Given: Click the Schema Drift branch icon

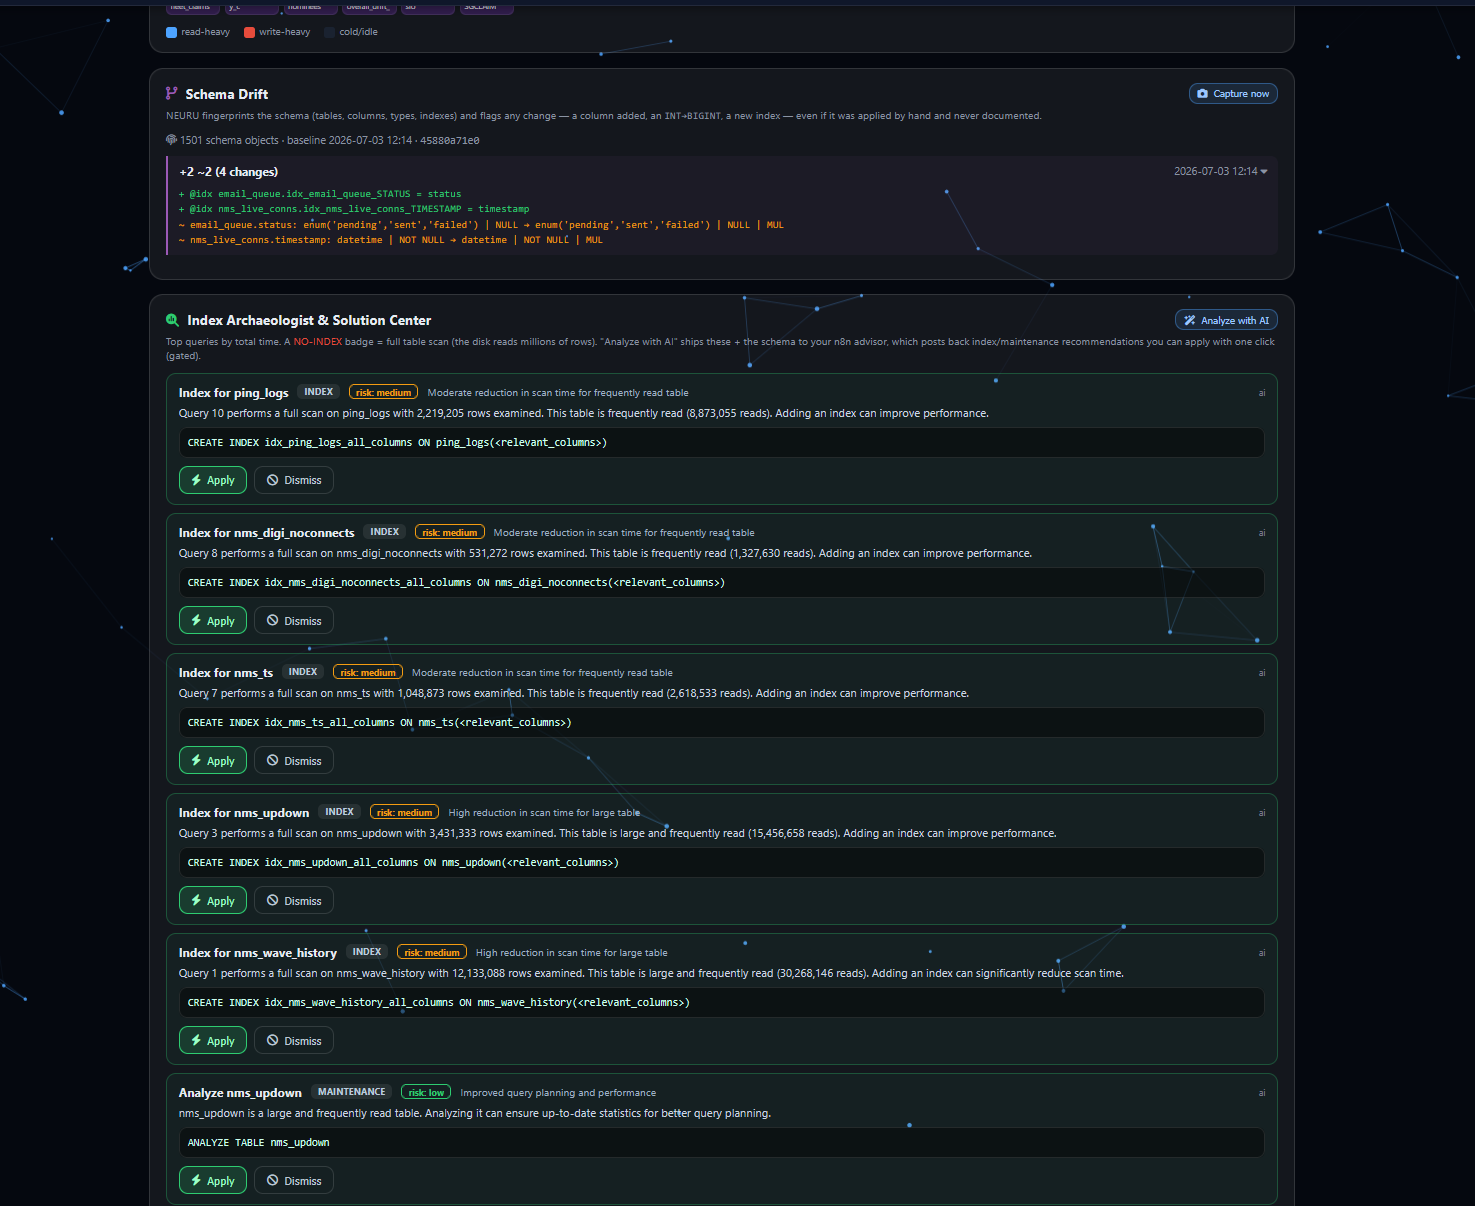Looking at the screenshot, I should click(172, 94).
